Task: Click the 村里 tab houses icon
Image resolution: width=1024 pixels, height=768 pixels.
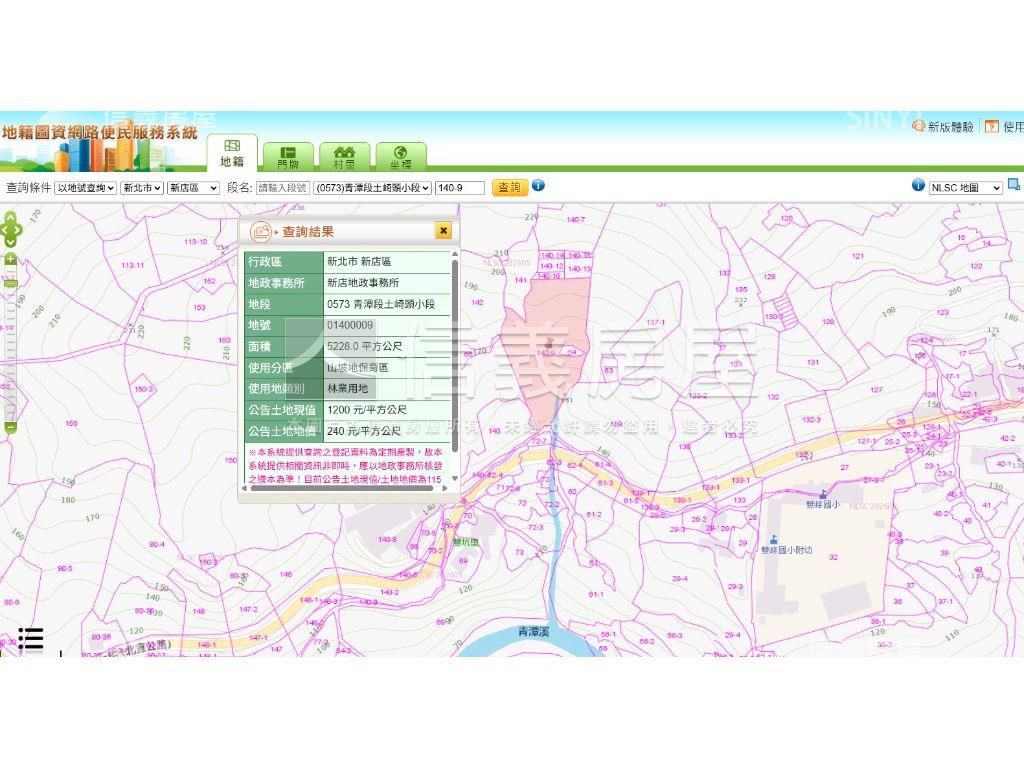Action: 344,152
